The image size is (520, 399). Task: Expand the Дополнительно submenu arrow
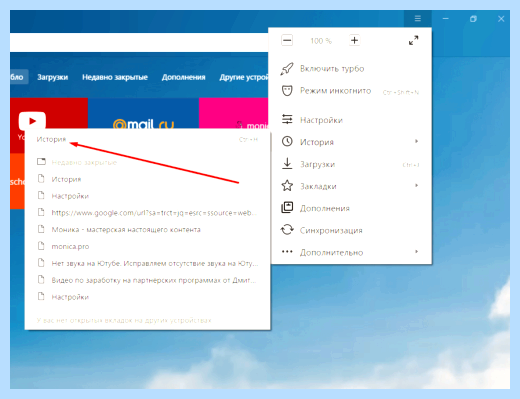416,252
